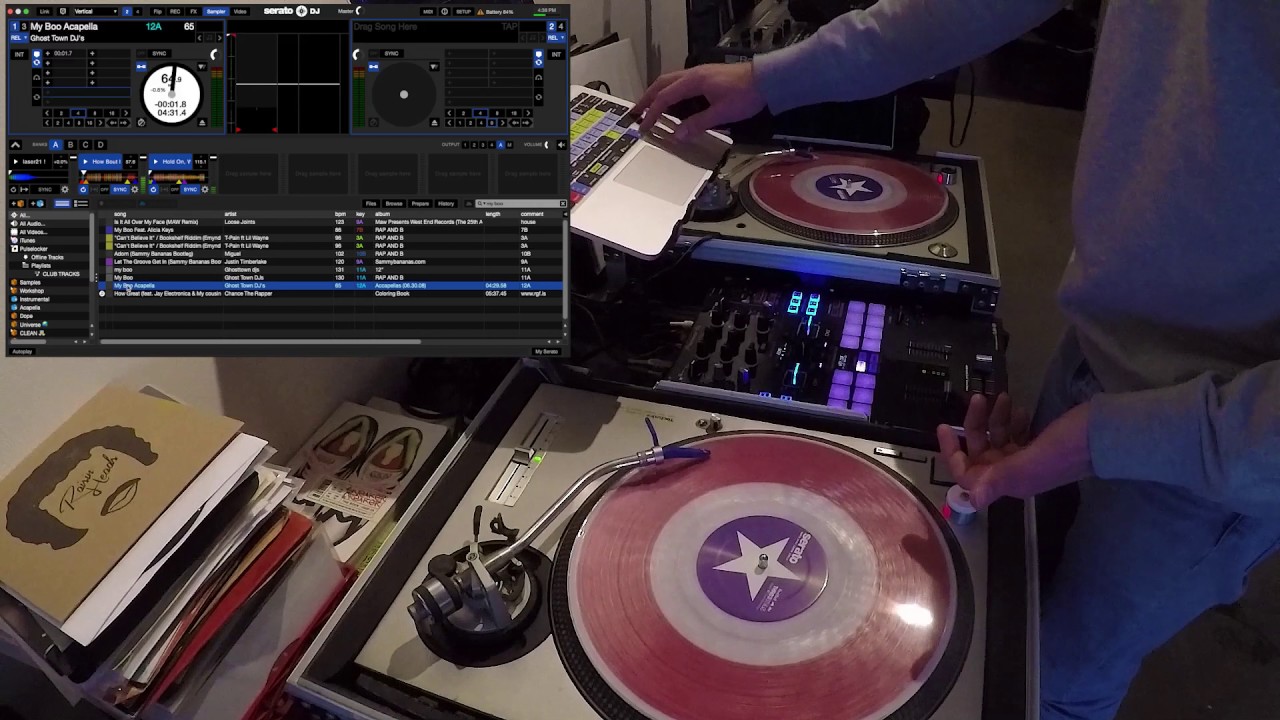Open the Prepare panel tab
This screenshot has width=1280, height=720.
[x=420, y=203]
